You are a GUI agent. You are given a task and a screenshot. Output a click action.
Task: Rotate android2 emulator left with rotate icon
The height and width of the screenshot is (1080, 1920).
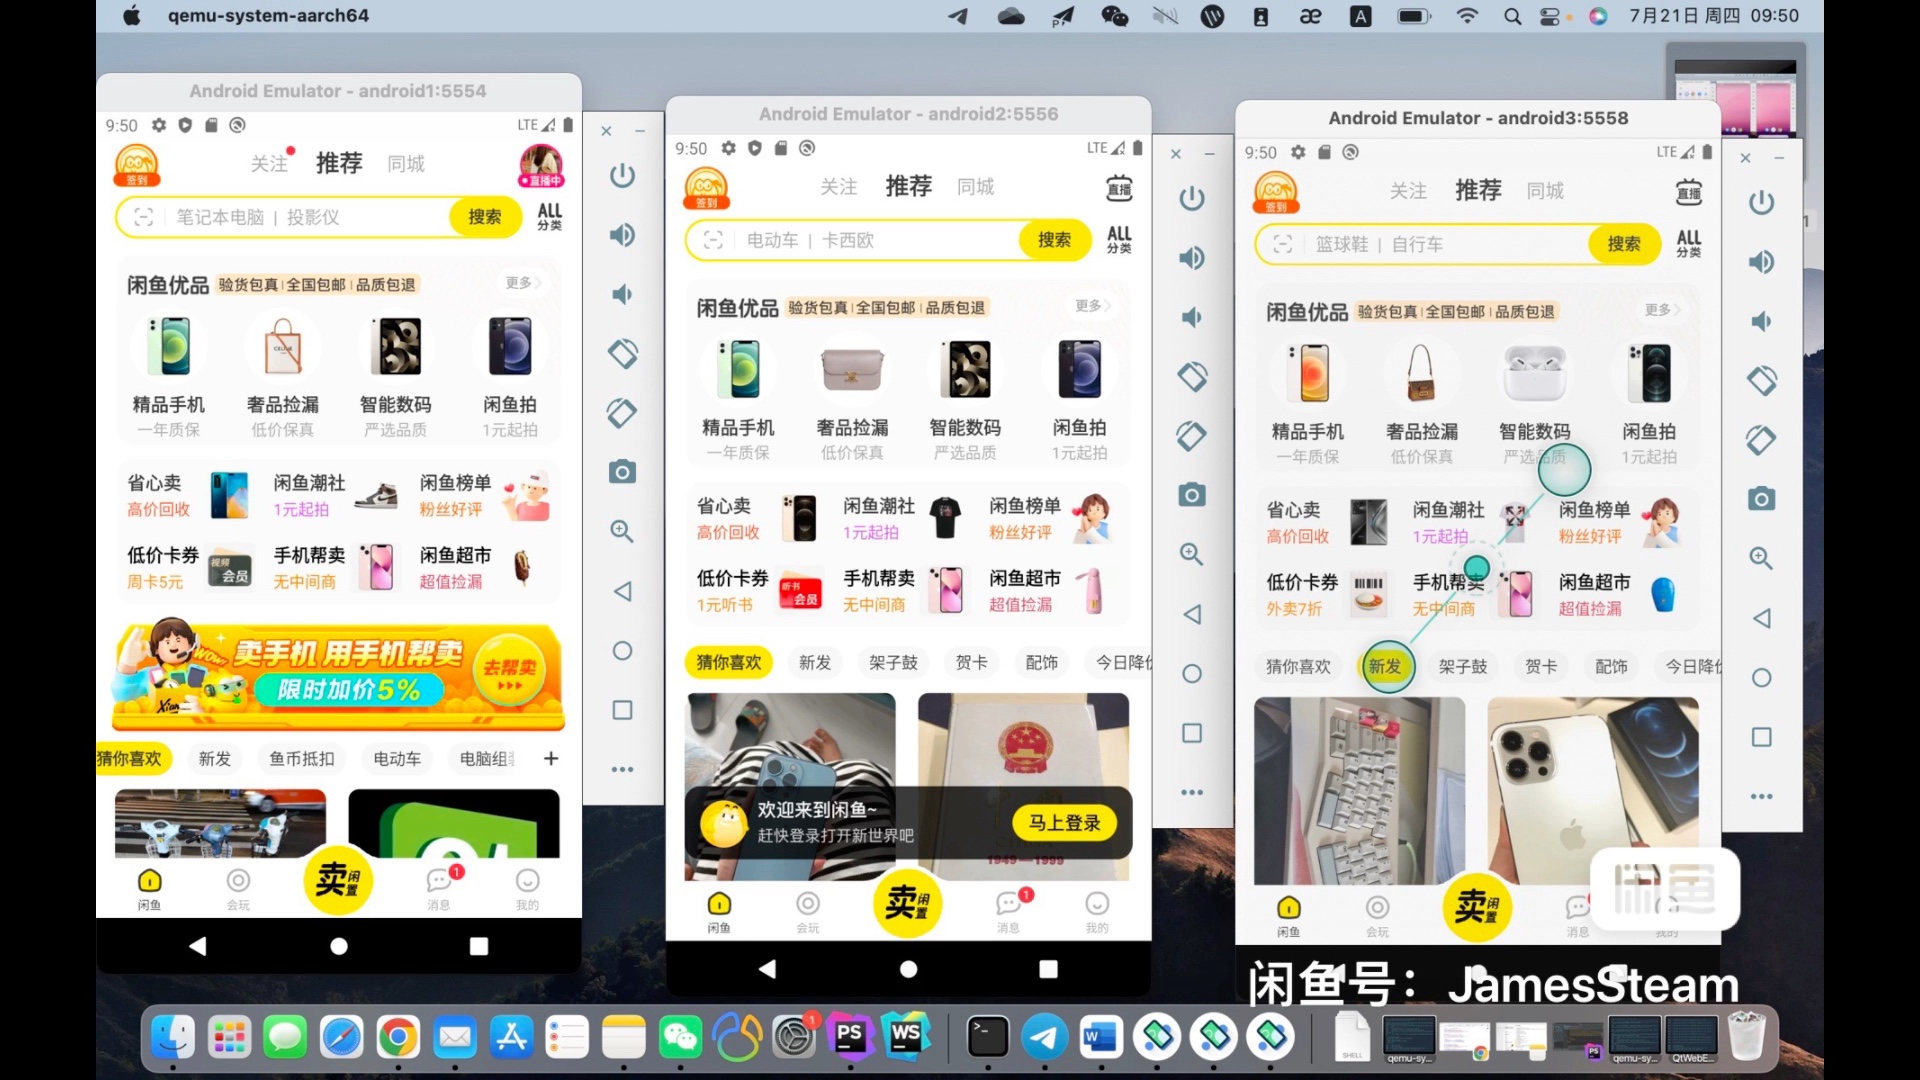[1191, 377]
